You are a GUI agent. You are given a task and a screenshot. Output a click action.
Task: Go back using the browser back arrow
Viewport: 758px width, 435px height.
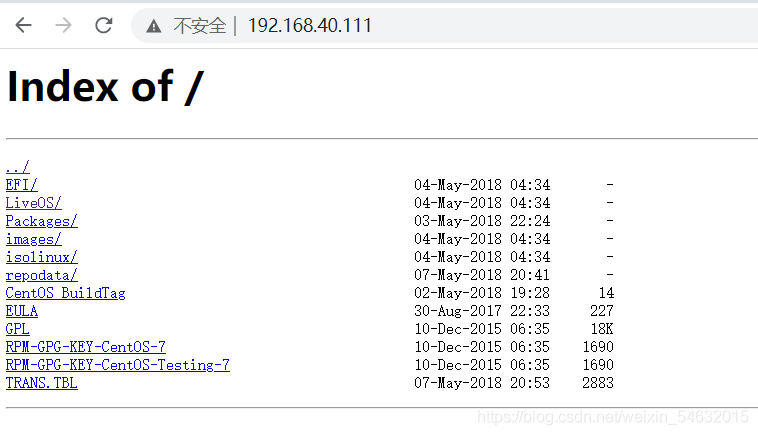[x=23, y=25]
